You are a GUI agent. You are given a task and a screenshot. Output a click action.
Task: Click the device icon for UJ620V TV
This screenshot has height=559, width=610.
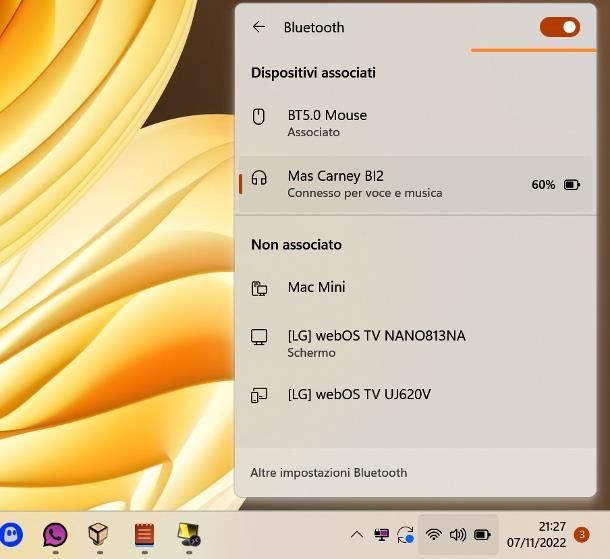pos(259,395)
